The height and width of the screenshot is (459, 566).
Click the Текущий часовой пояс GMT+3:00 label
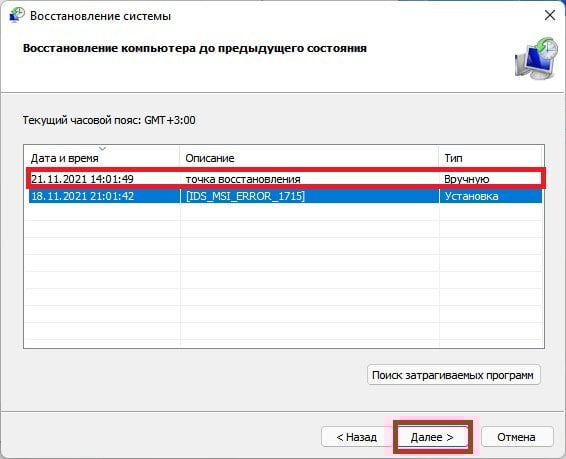[109, 120]
